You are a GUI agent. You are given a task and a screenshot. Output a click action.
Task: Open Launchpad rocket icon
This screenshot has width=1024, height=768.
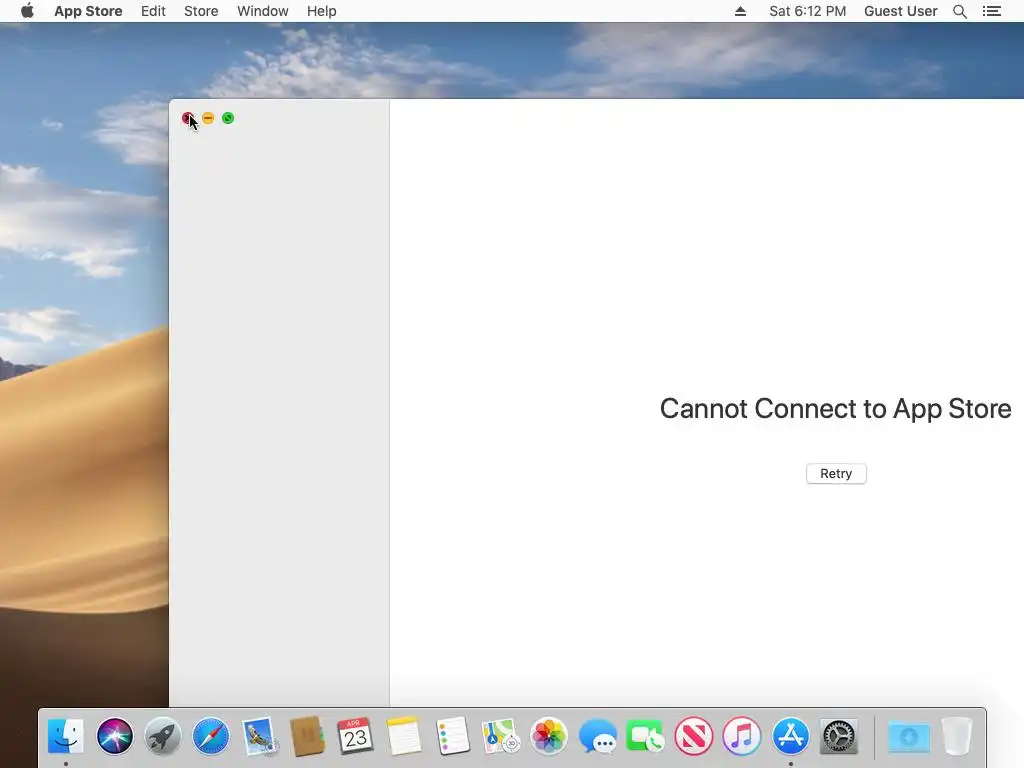point(163,736)
